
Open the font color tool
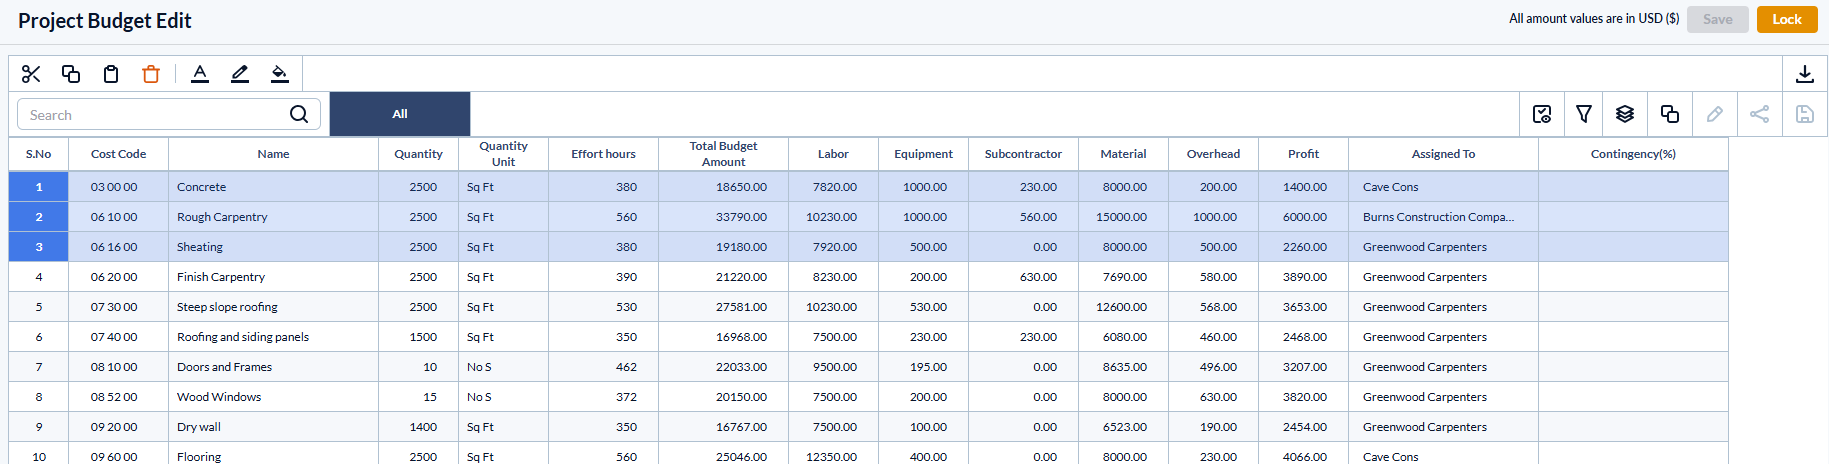pyautogui.click(x=200, y=74)
